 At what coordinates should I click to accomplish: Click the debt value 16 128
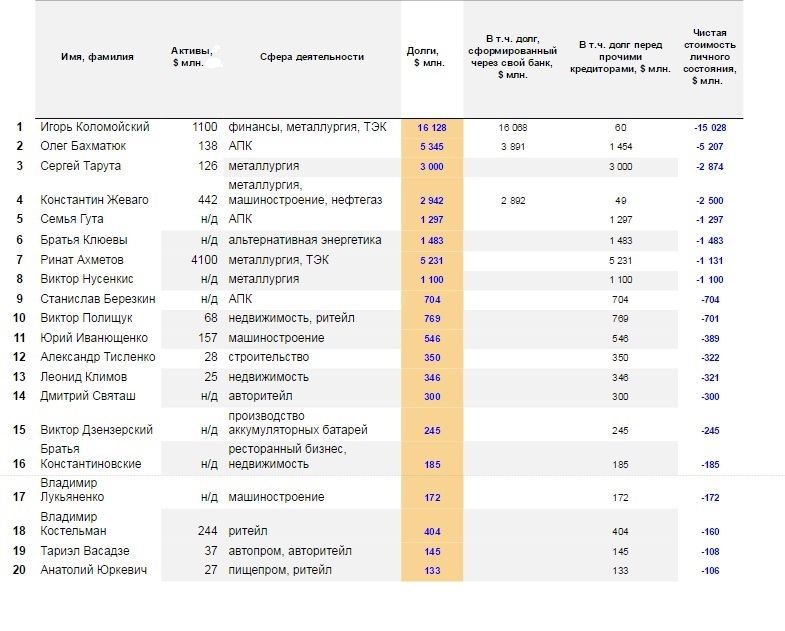click(x=432, y=128)
